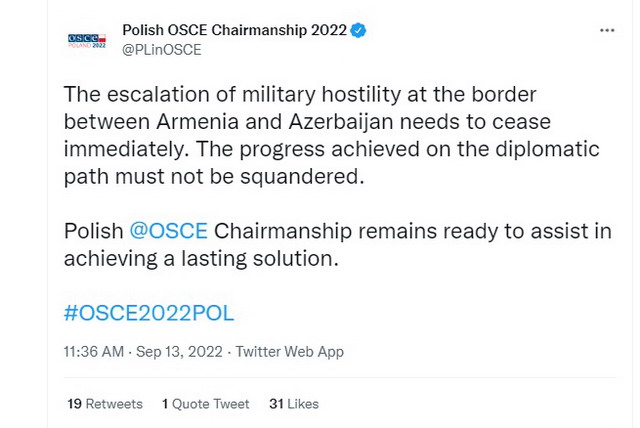Click the 11:36 AM timestamp
Image resolution: width=640 pixels, height=428 pixels.
pyautogui.click(x=93, y=352)
